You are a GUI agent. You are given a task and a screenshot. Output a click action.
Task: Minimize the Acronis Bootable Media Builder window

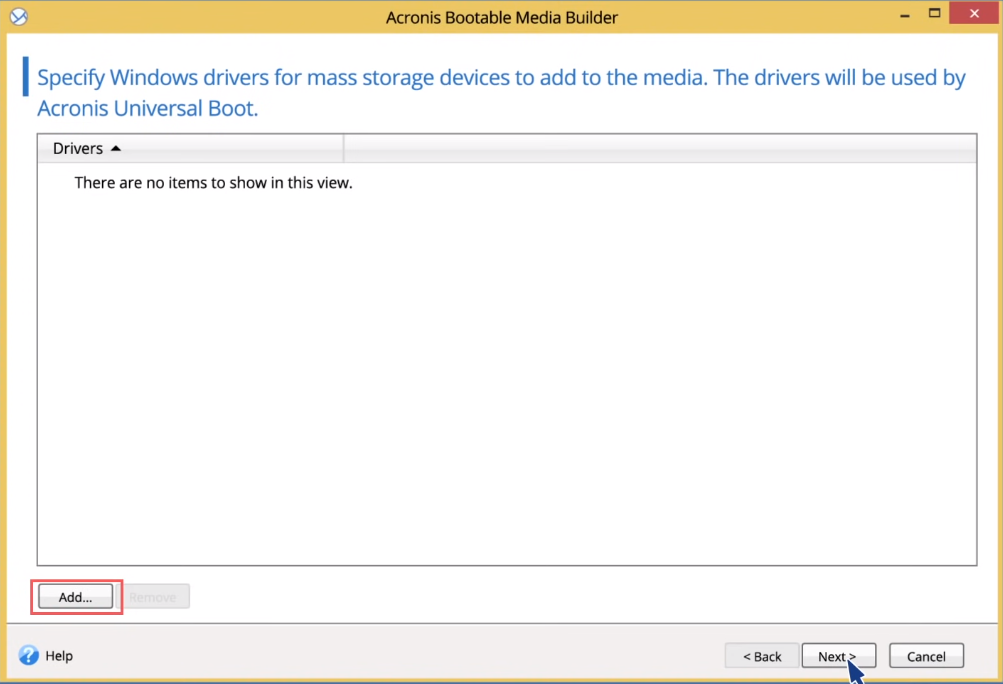pyautogui.click(x=904, y=14)
